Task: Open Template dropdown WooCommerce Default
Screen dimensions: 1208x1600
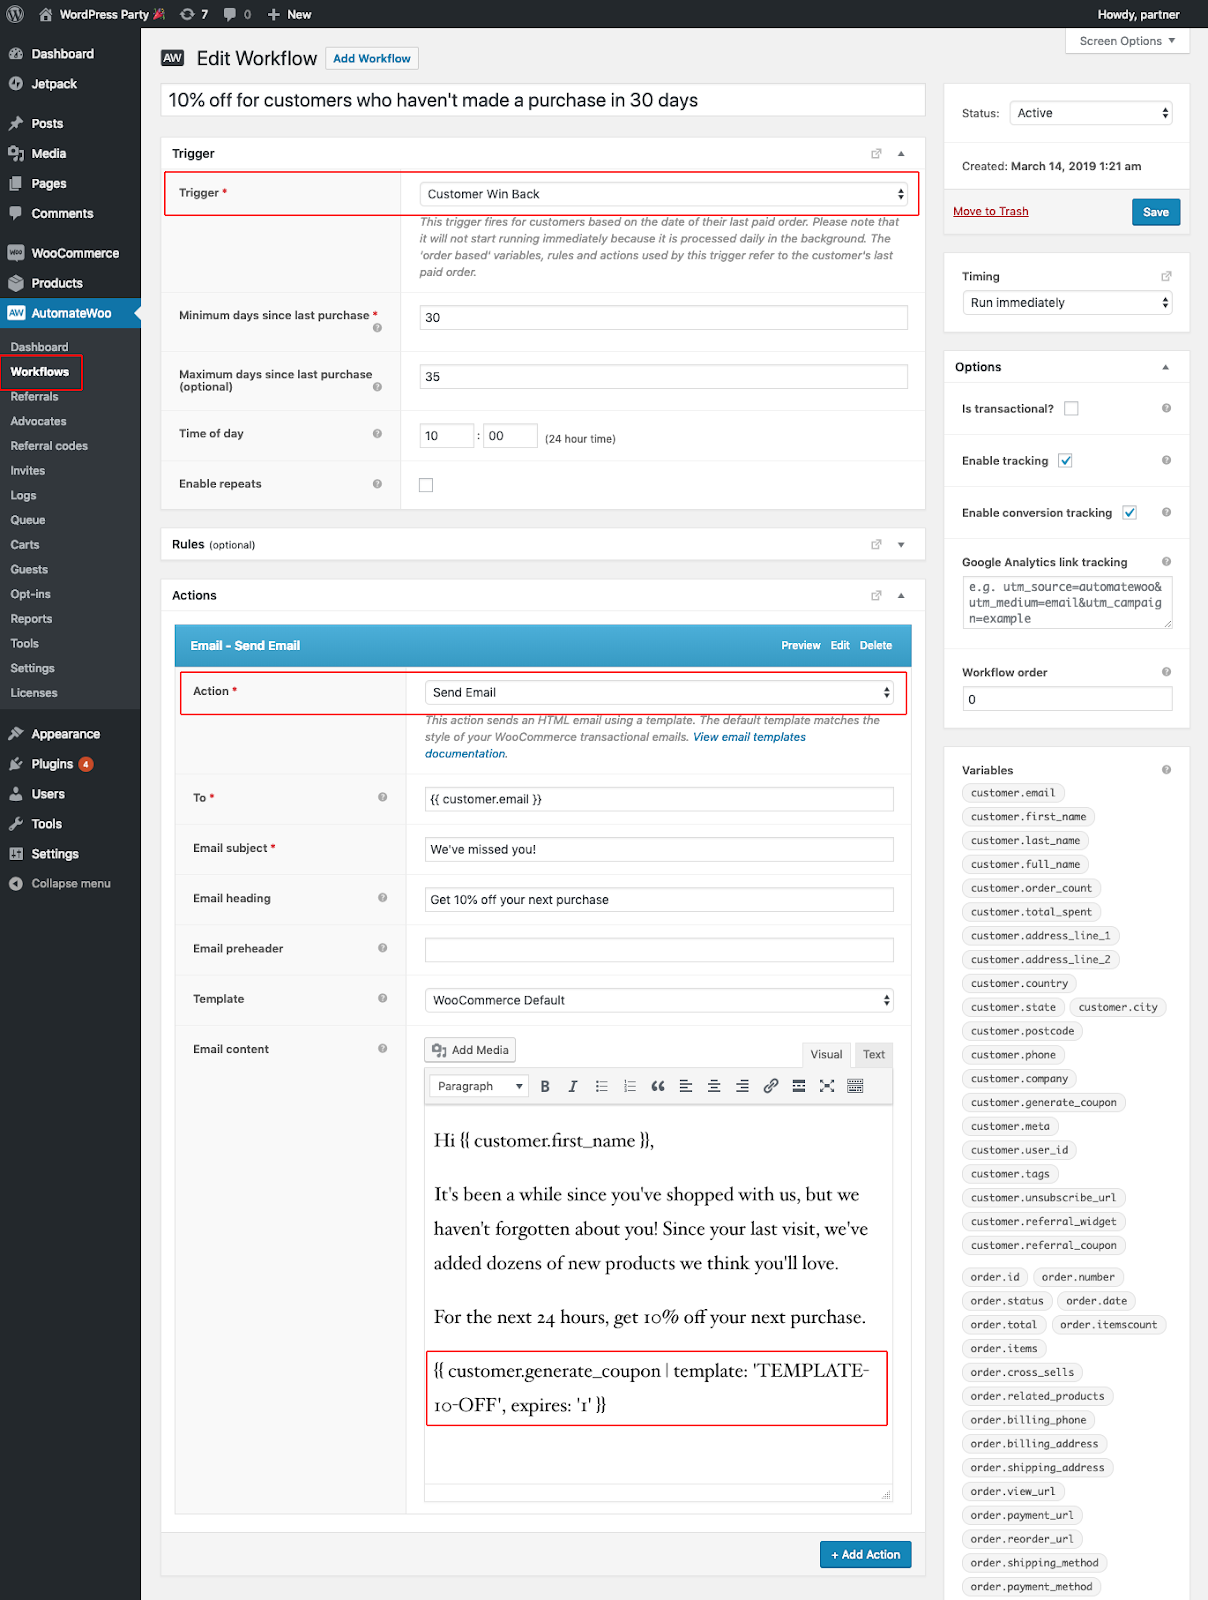Action: pos(659,1000)
